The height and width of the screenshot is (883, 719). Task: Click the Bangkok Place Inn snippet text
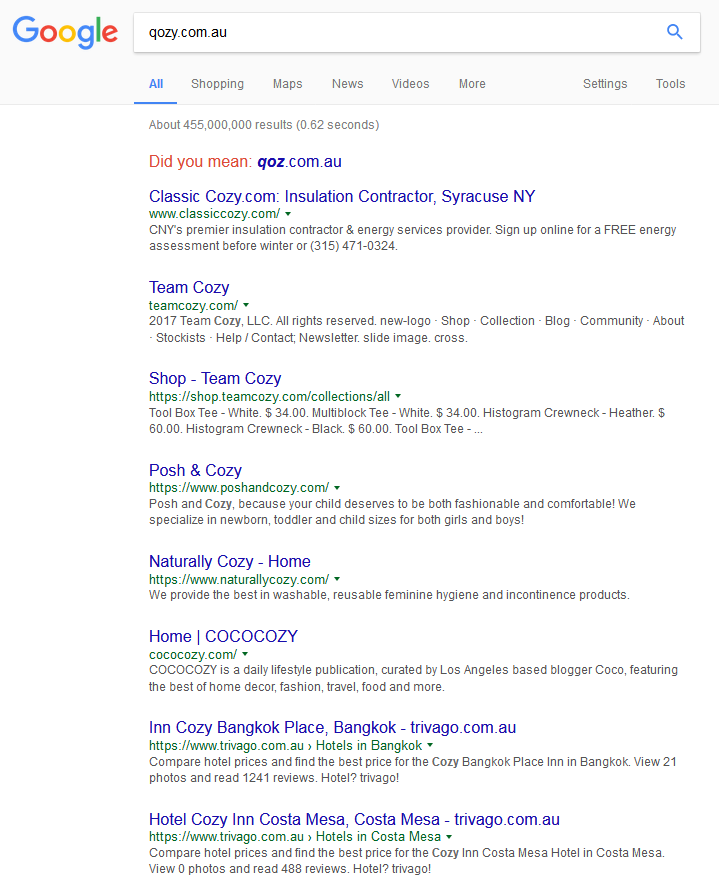[x=412, y=770]
